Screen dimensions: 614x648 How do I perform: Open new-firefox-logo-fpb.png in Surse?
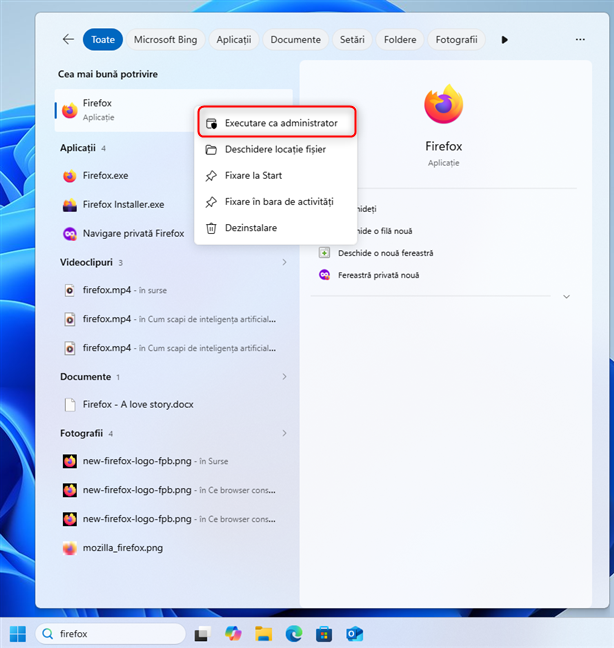tap(174, 461)
